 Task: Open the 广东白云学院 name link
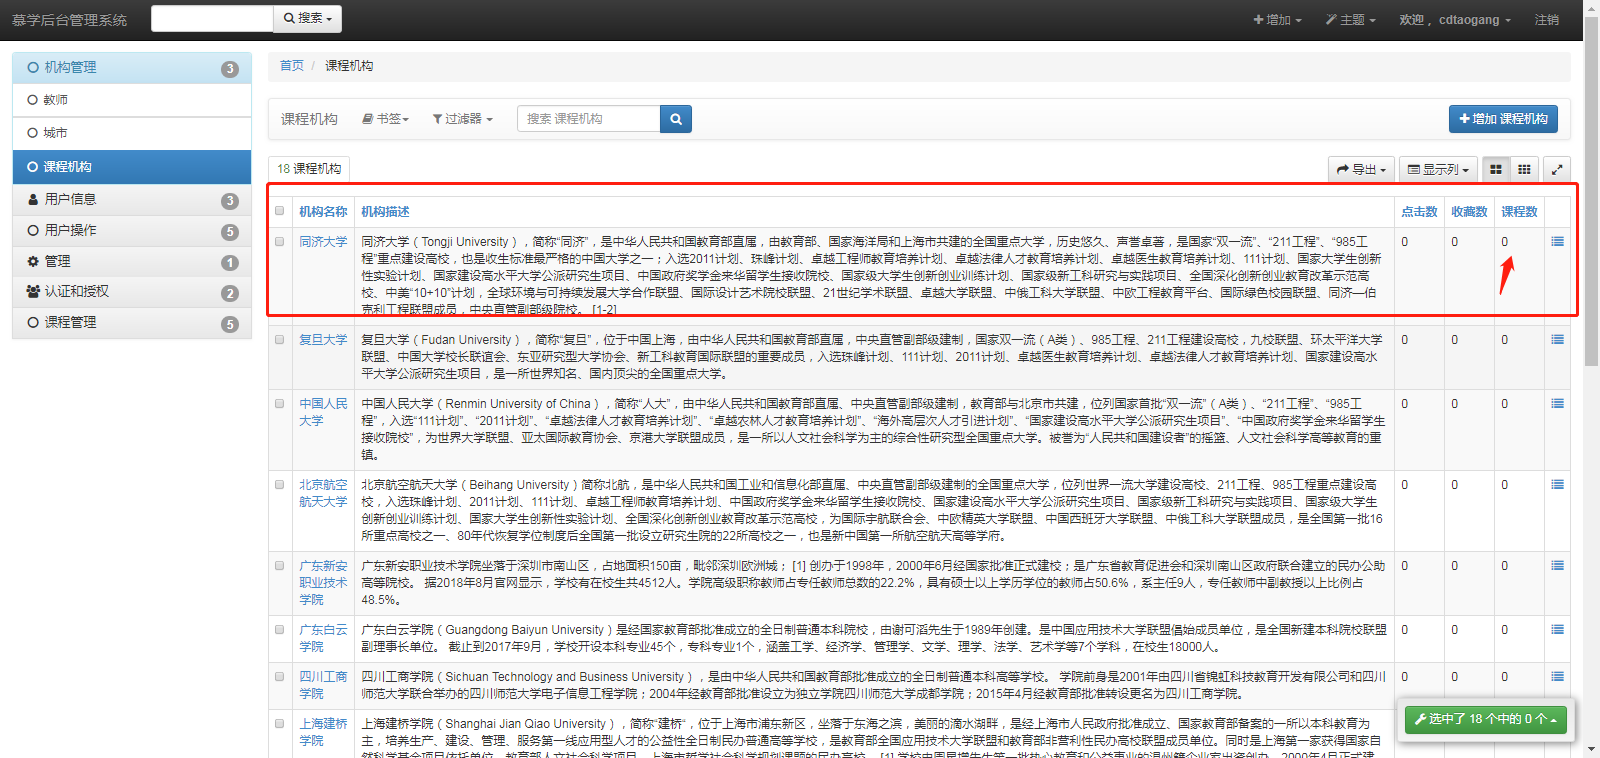[323, 638]
